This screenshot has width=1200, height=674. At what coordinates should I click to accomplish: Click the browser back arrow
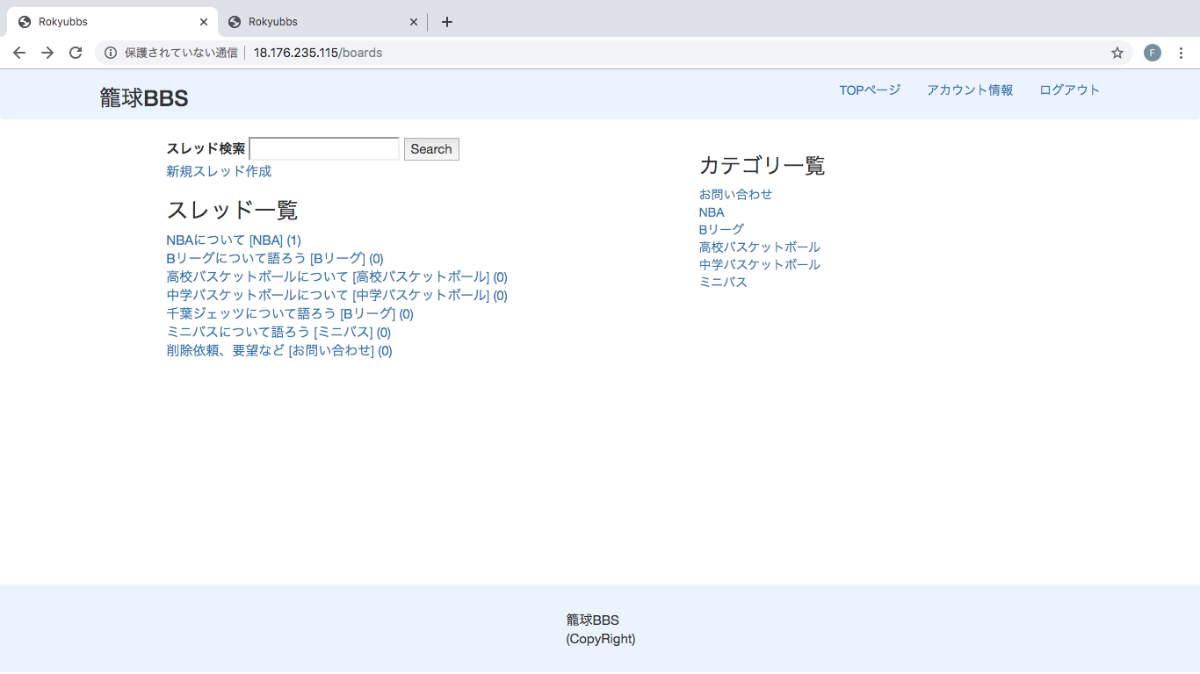point(19,53)
